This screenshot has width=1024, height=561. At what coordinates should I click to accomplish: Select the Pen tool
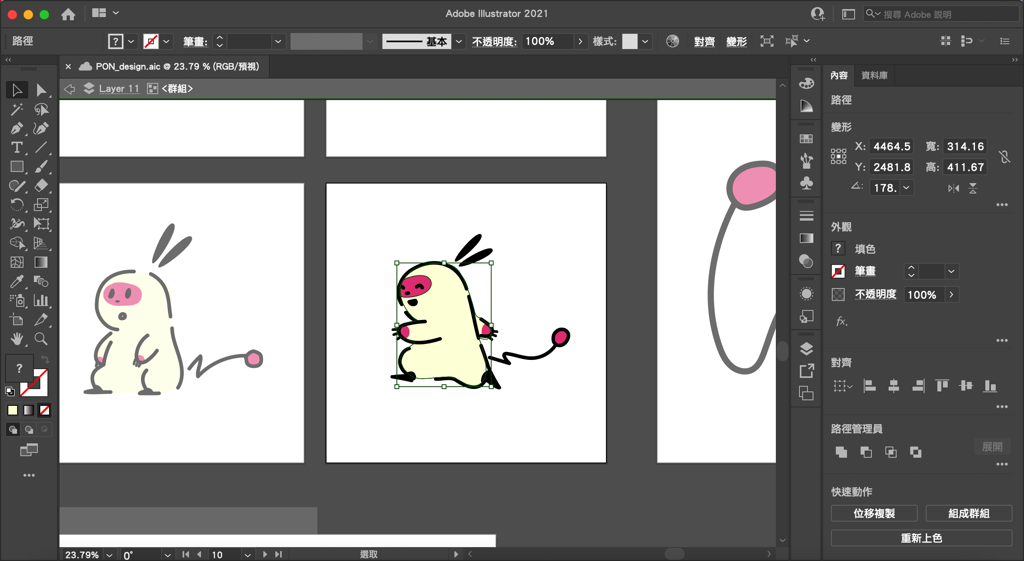pyautogui.click(x=17, y=128)
